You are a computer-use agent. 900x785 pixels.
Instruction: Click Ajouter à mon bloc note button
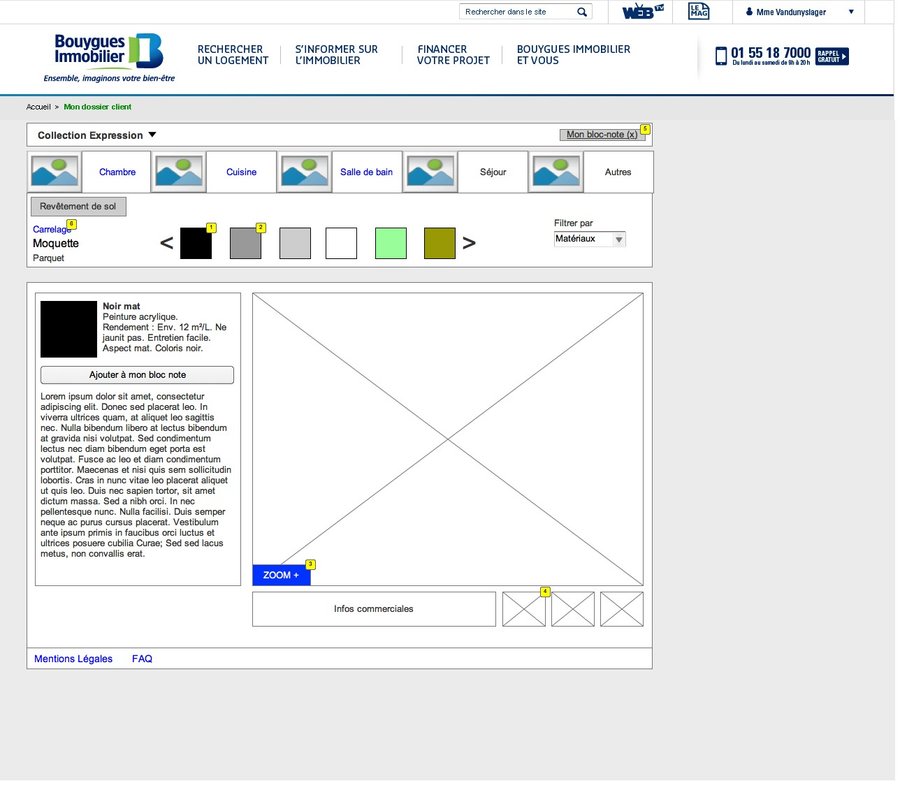tap(137, 375)
